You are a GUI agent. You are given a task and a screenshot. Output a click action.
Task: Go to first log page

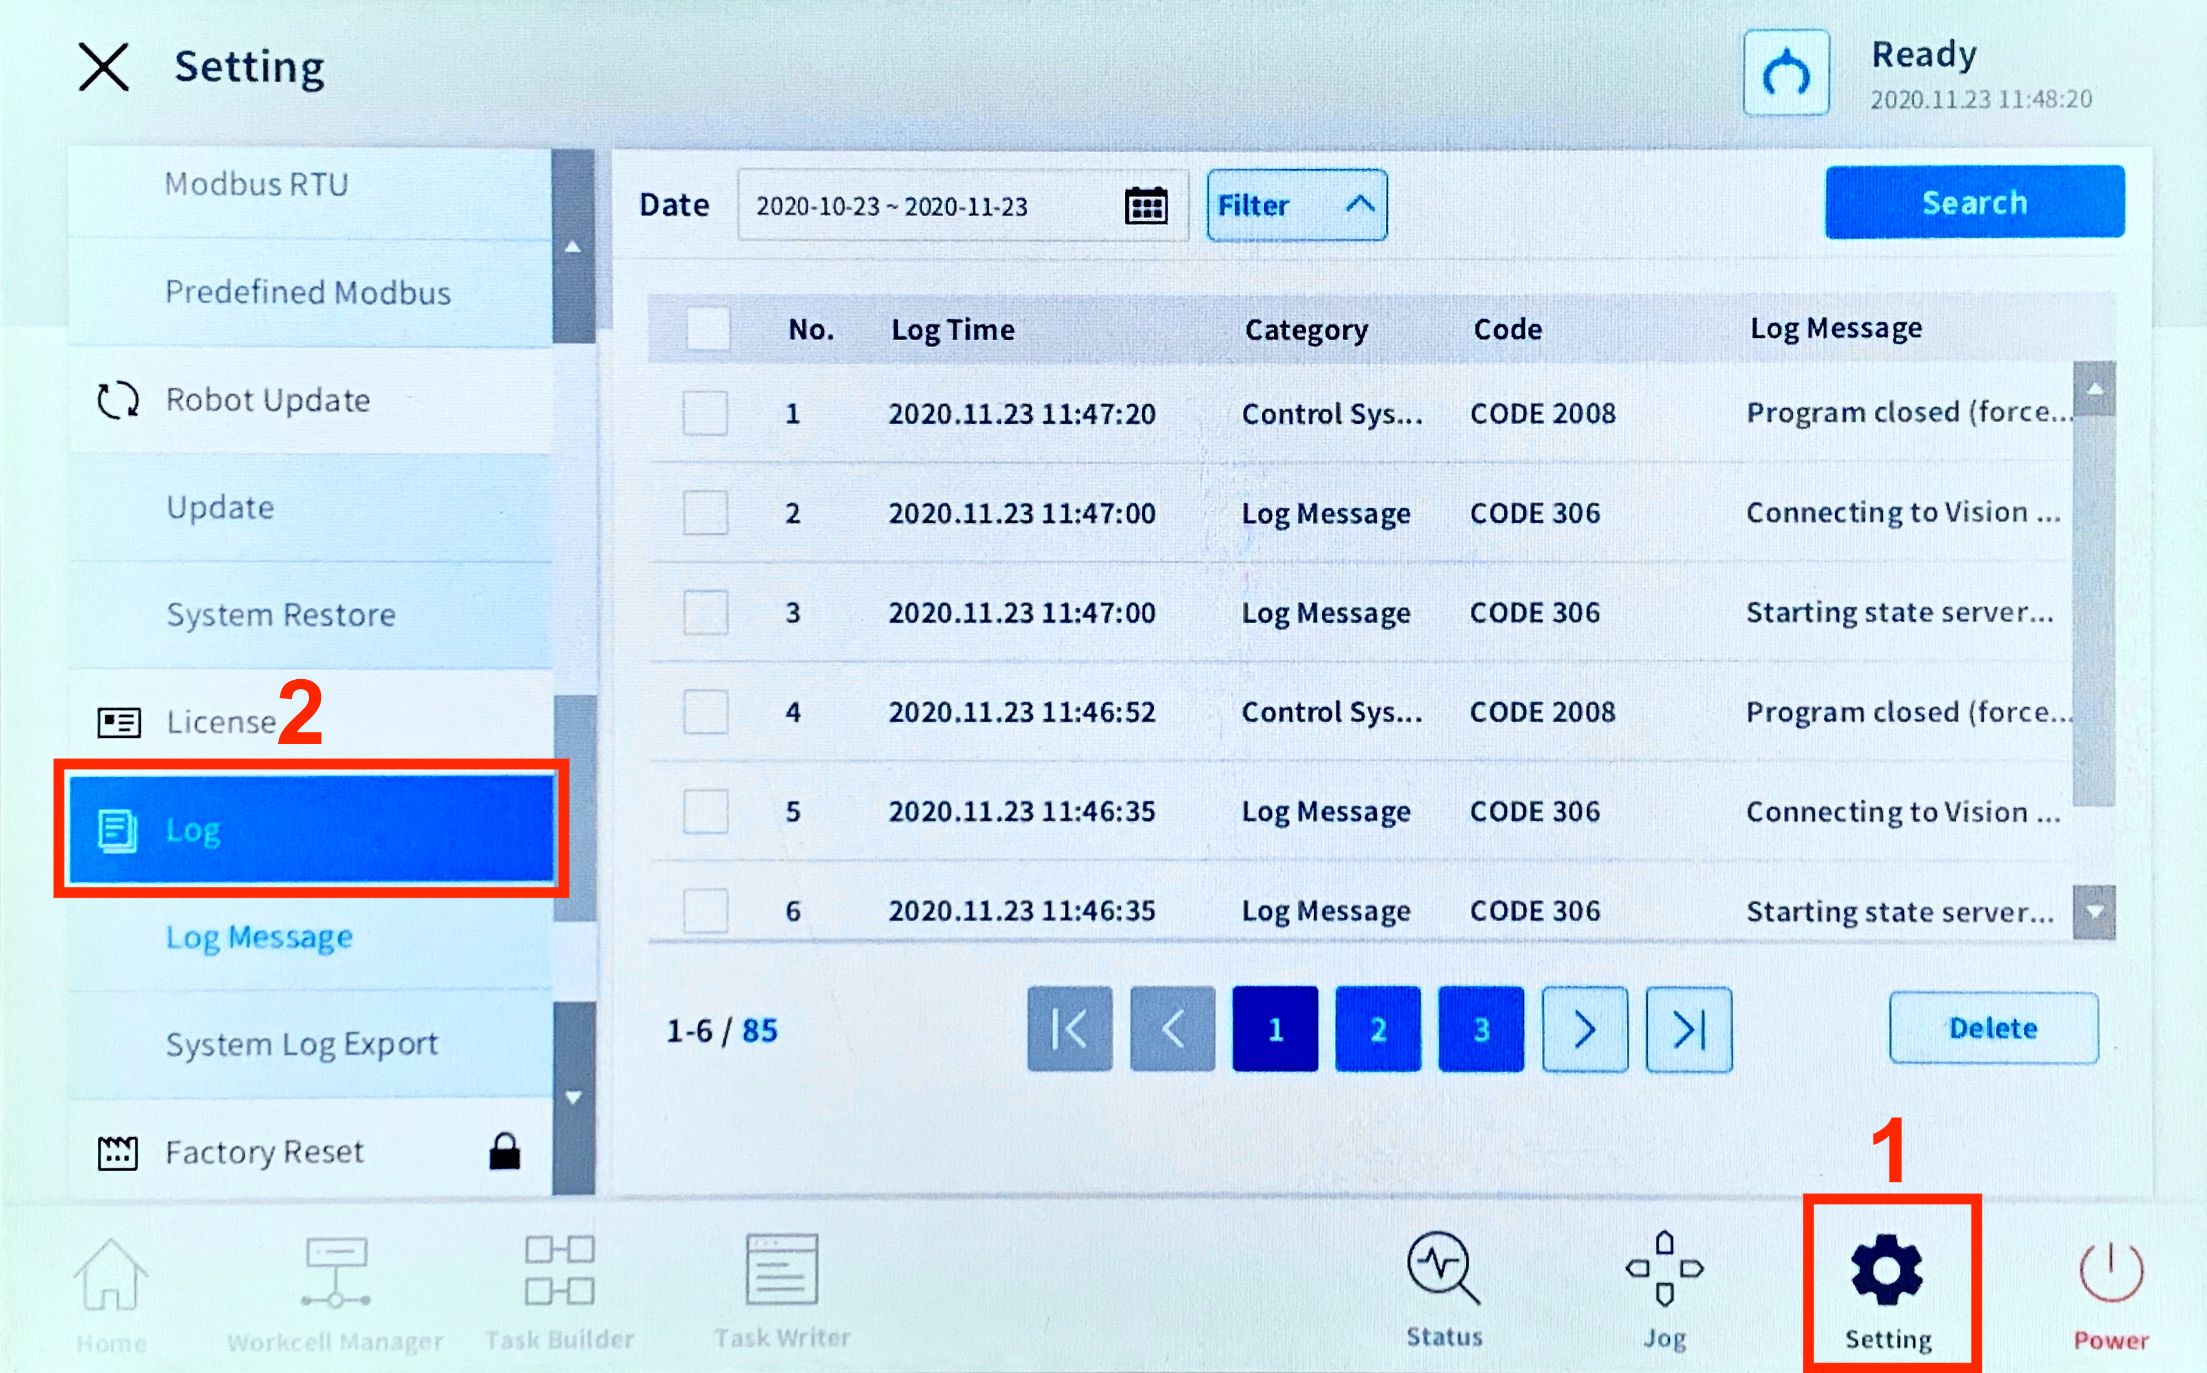[x=1070, y=1029]
